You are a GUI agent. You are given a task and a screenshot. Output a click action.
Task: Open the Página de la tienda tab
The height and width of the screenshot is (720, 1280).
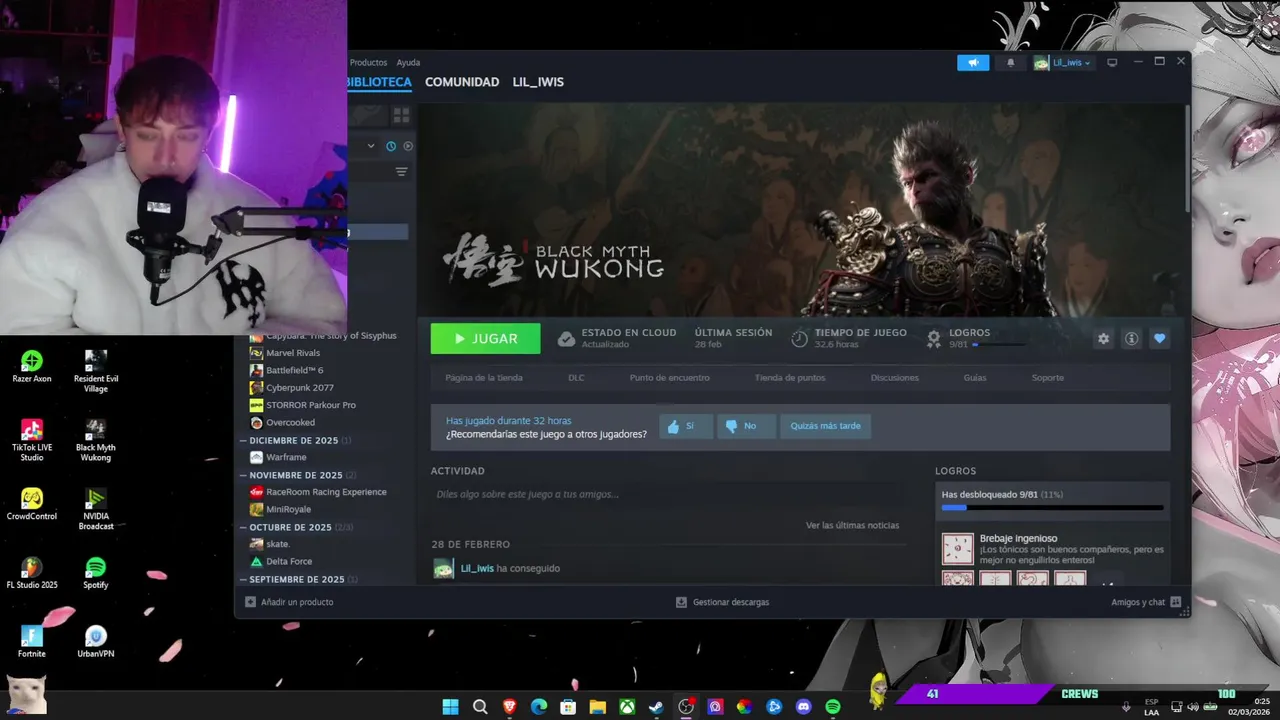pos(484,378)
